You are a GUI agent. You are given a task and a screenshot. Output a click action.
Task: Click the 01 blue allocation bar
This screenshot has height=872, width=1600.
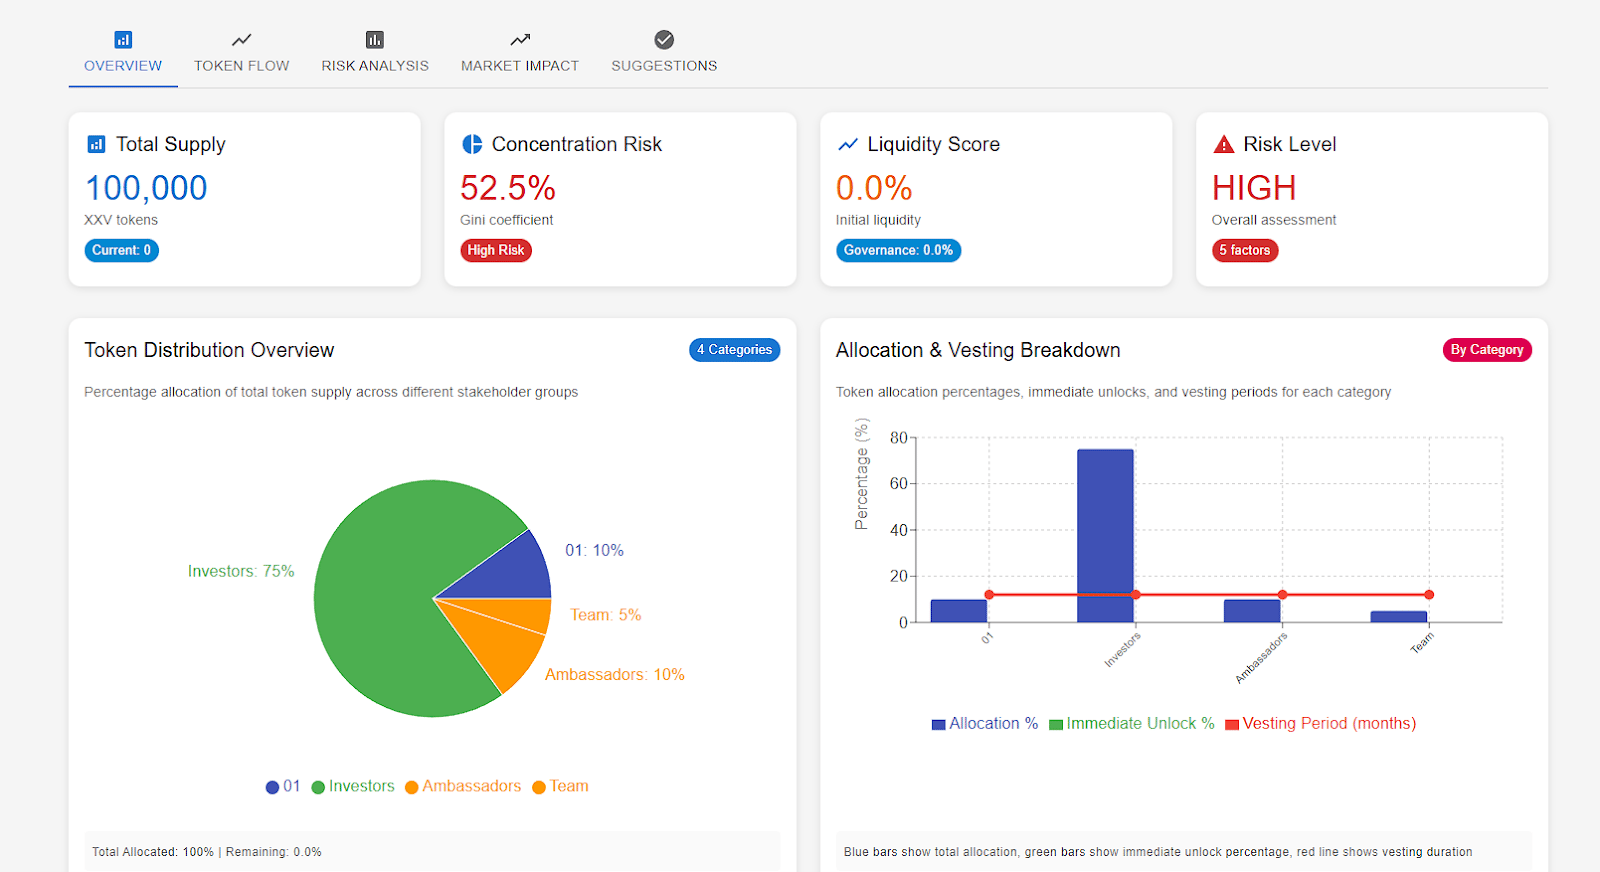[x=959, y=611]
